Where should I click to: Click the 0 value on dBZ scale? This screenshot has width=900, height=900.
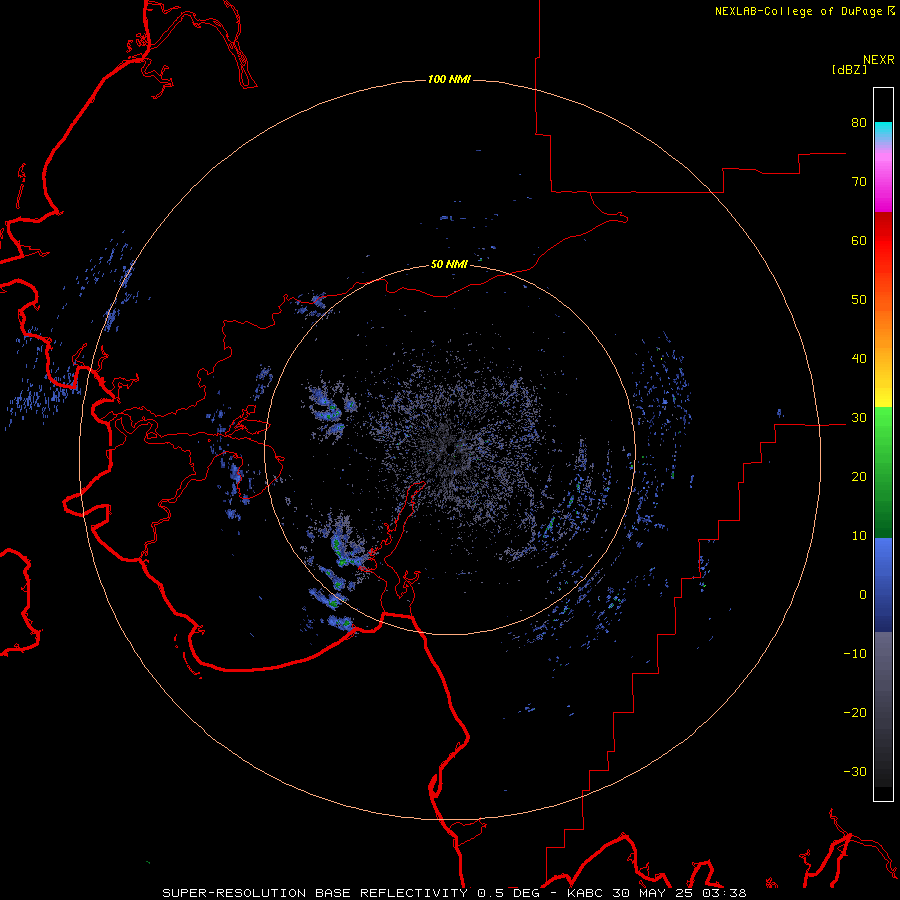(863, 595)
